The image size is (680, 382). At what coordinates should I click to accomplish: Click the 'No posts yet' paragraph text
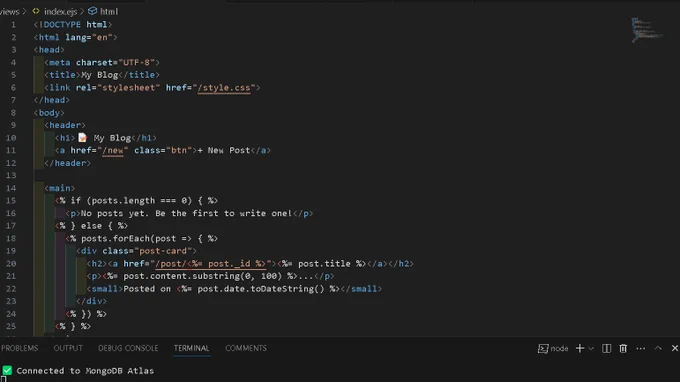[186, 213]
